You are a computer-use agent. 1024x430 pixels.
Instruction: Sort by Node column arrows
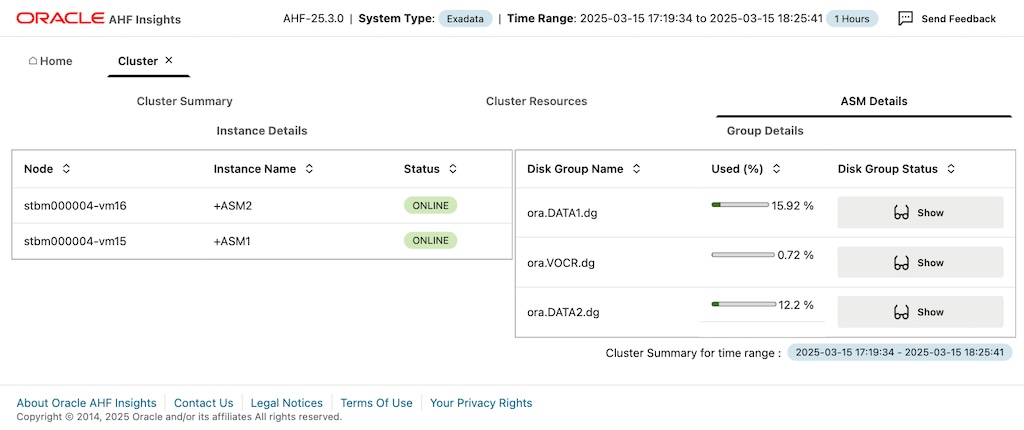click(66, 169)
